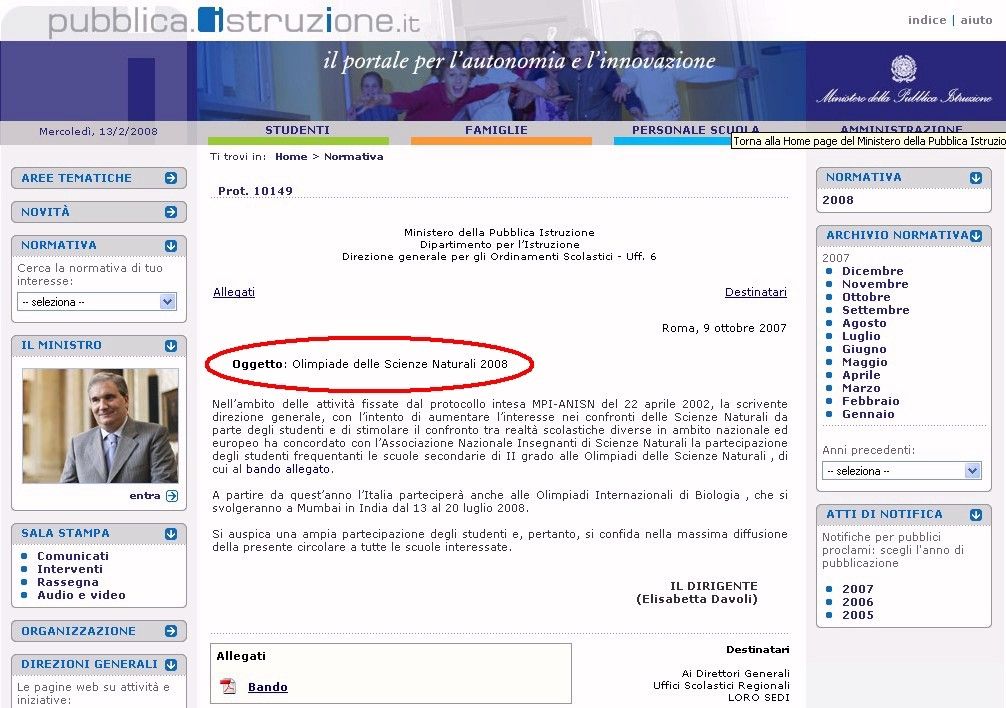Jump to the Allegati anchor link
Image resolution: width=1006 pixels, height=708 pixels.
click(x=234, y=292)
